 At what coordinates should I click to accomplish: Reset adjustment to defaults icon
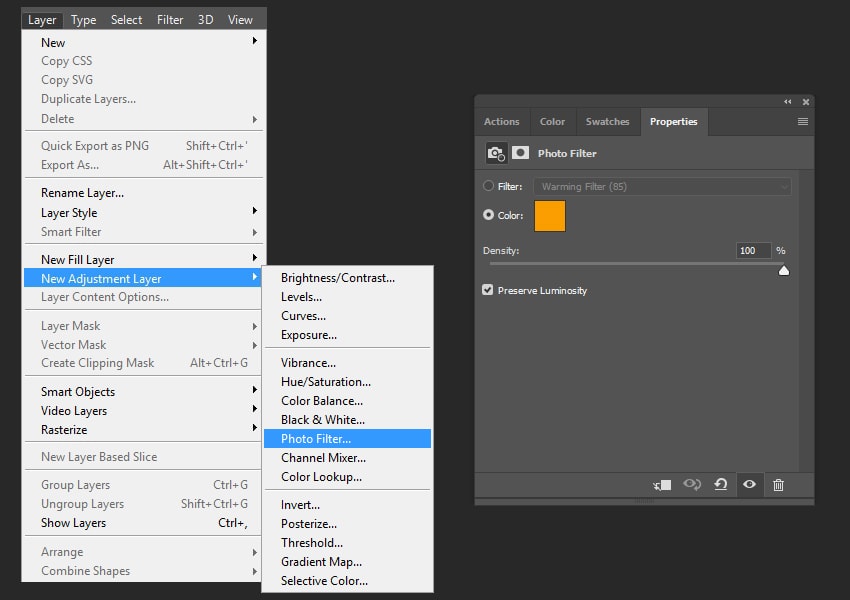(720, 484)
